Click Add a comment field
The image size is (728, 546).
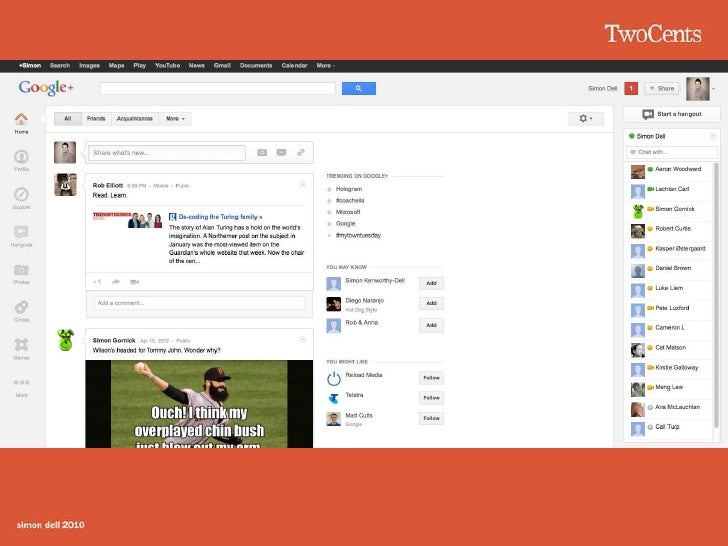(x=199, y=303)
